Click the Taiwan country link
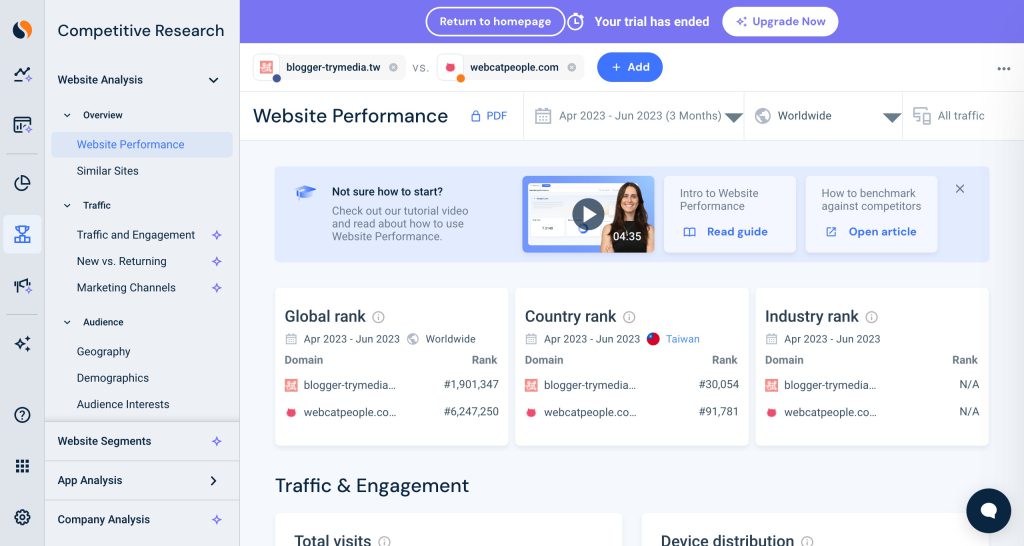 point(682,339)
